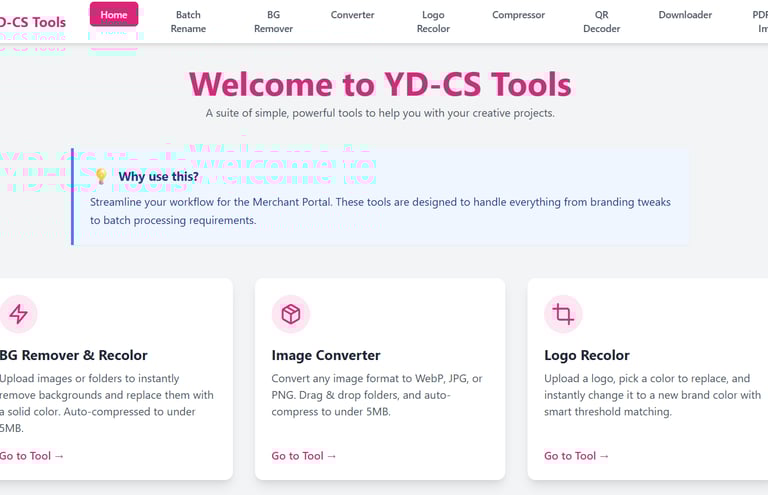The image size is (768, 495).
Task: Go to the Compressor tab
Action: tap(518, 15)
